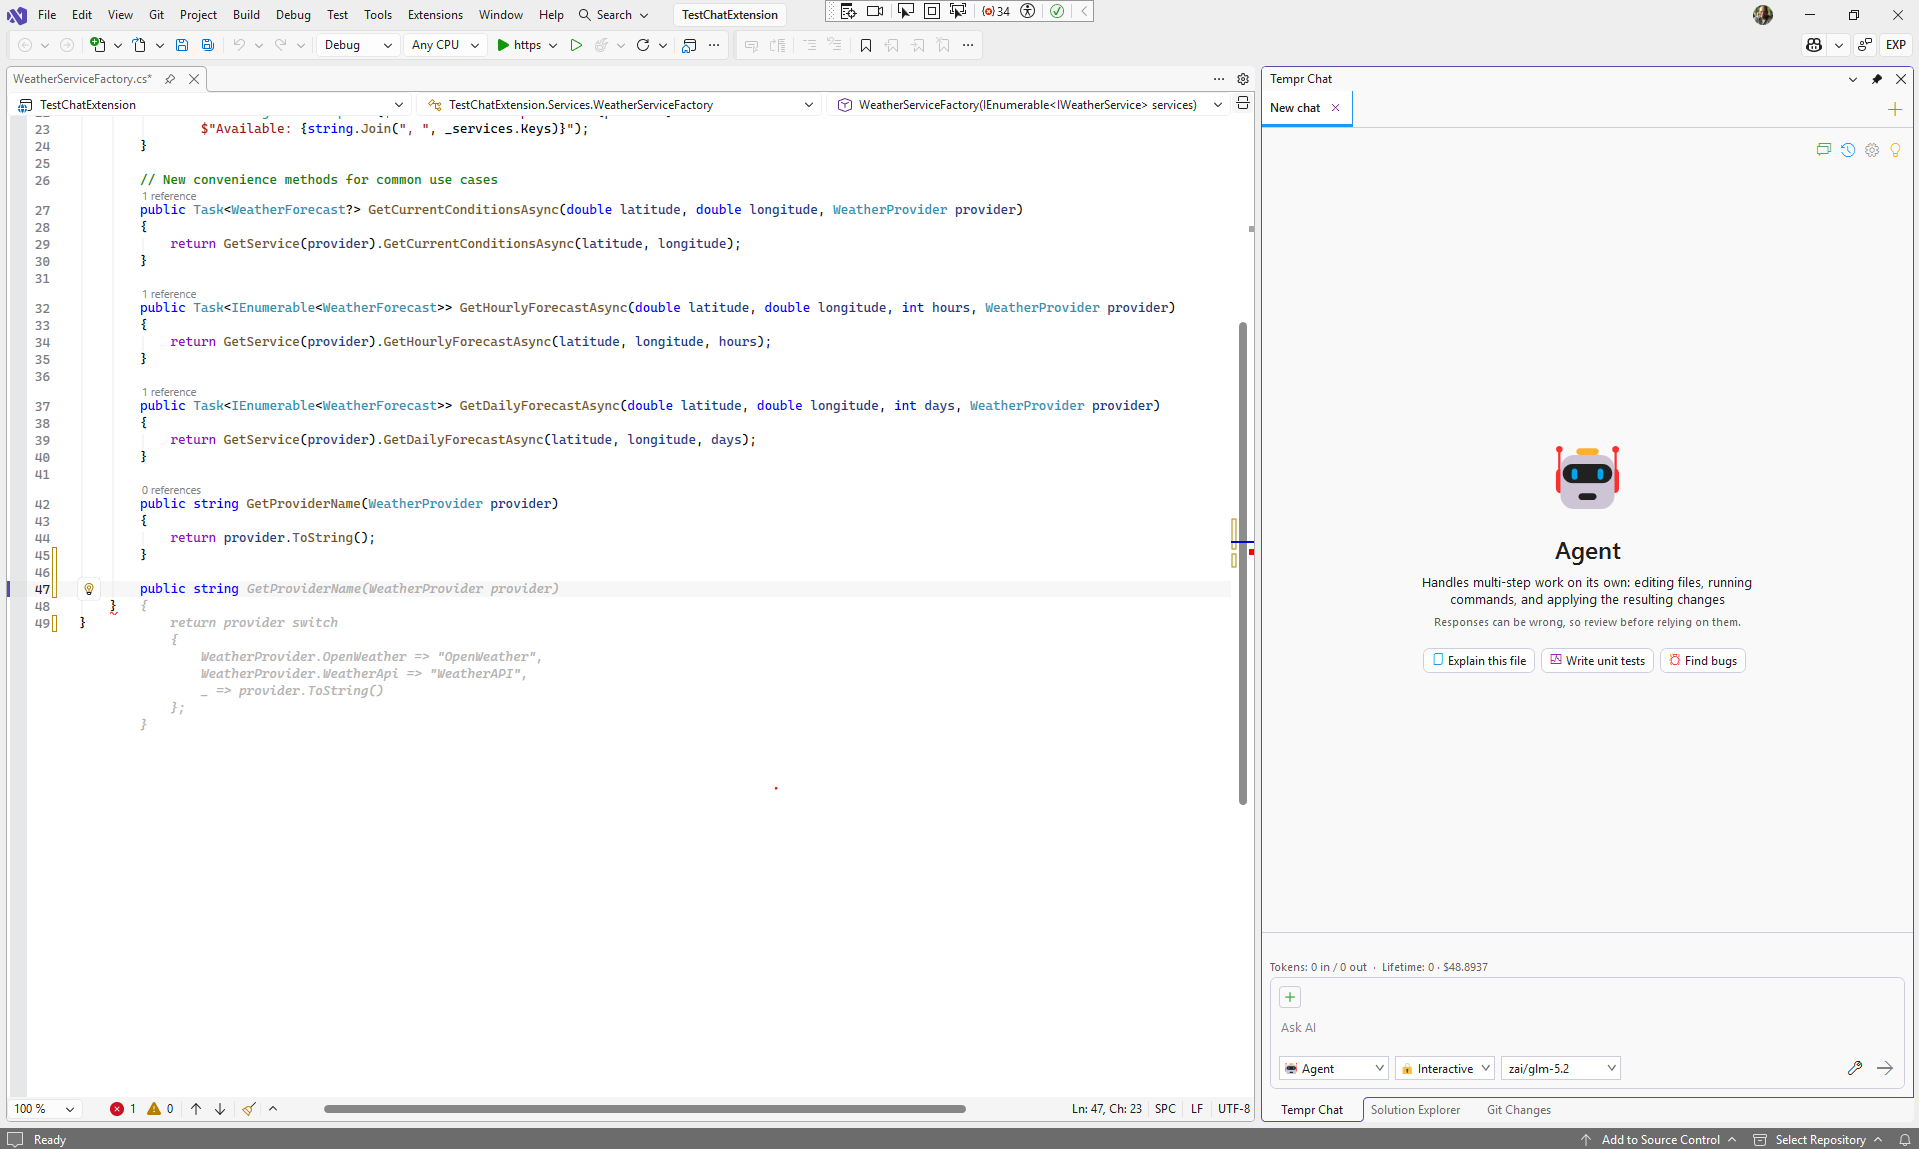The height and width of the screenshot is (1149, 1919).
Task: Open the Git menu
Action: (x=156, y=15)
